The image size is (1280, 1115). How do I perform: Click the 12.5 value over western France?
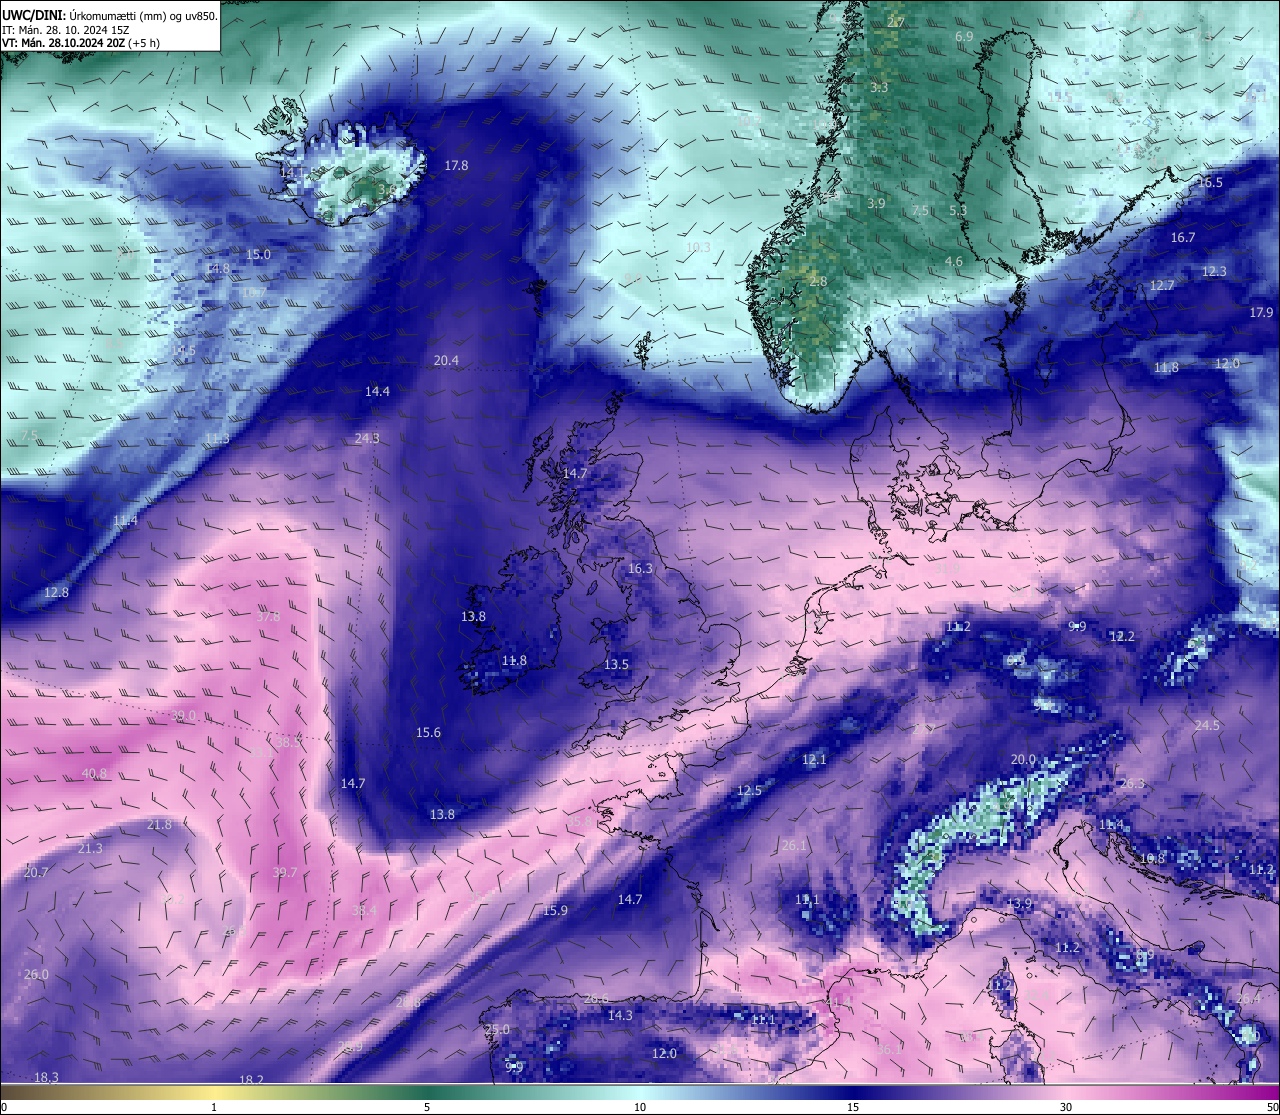[x=749, y=790]
